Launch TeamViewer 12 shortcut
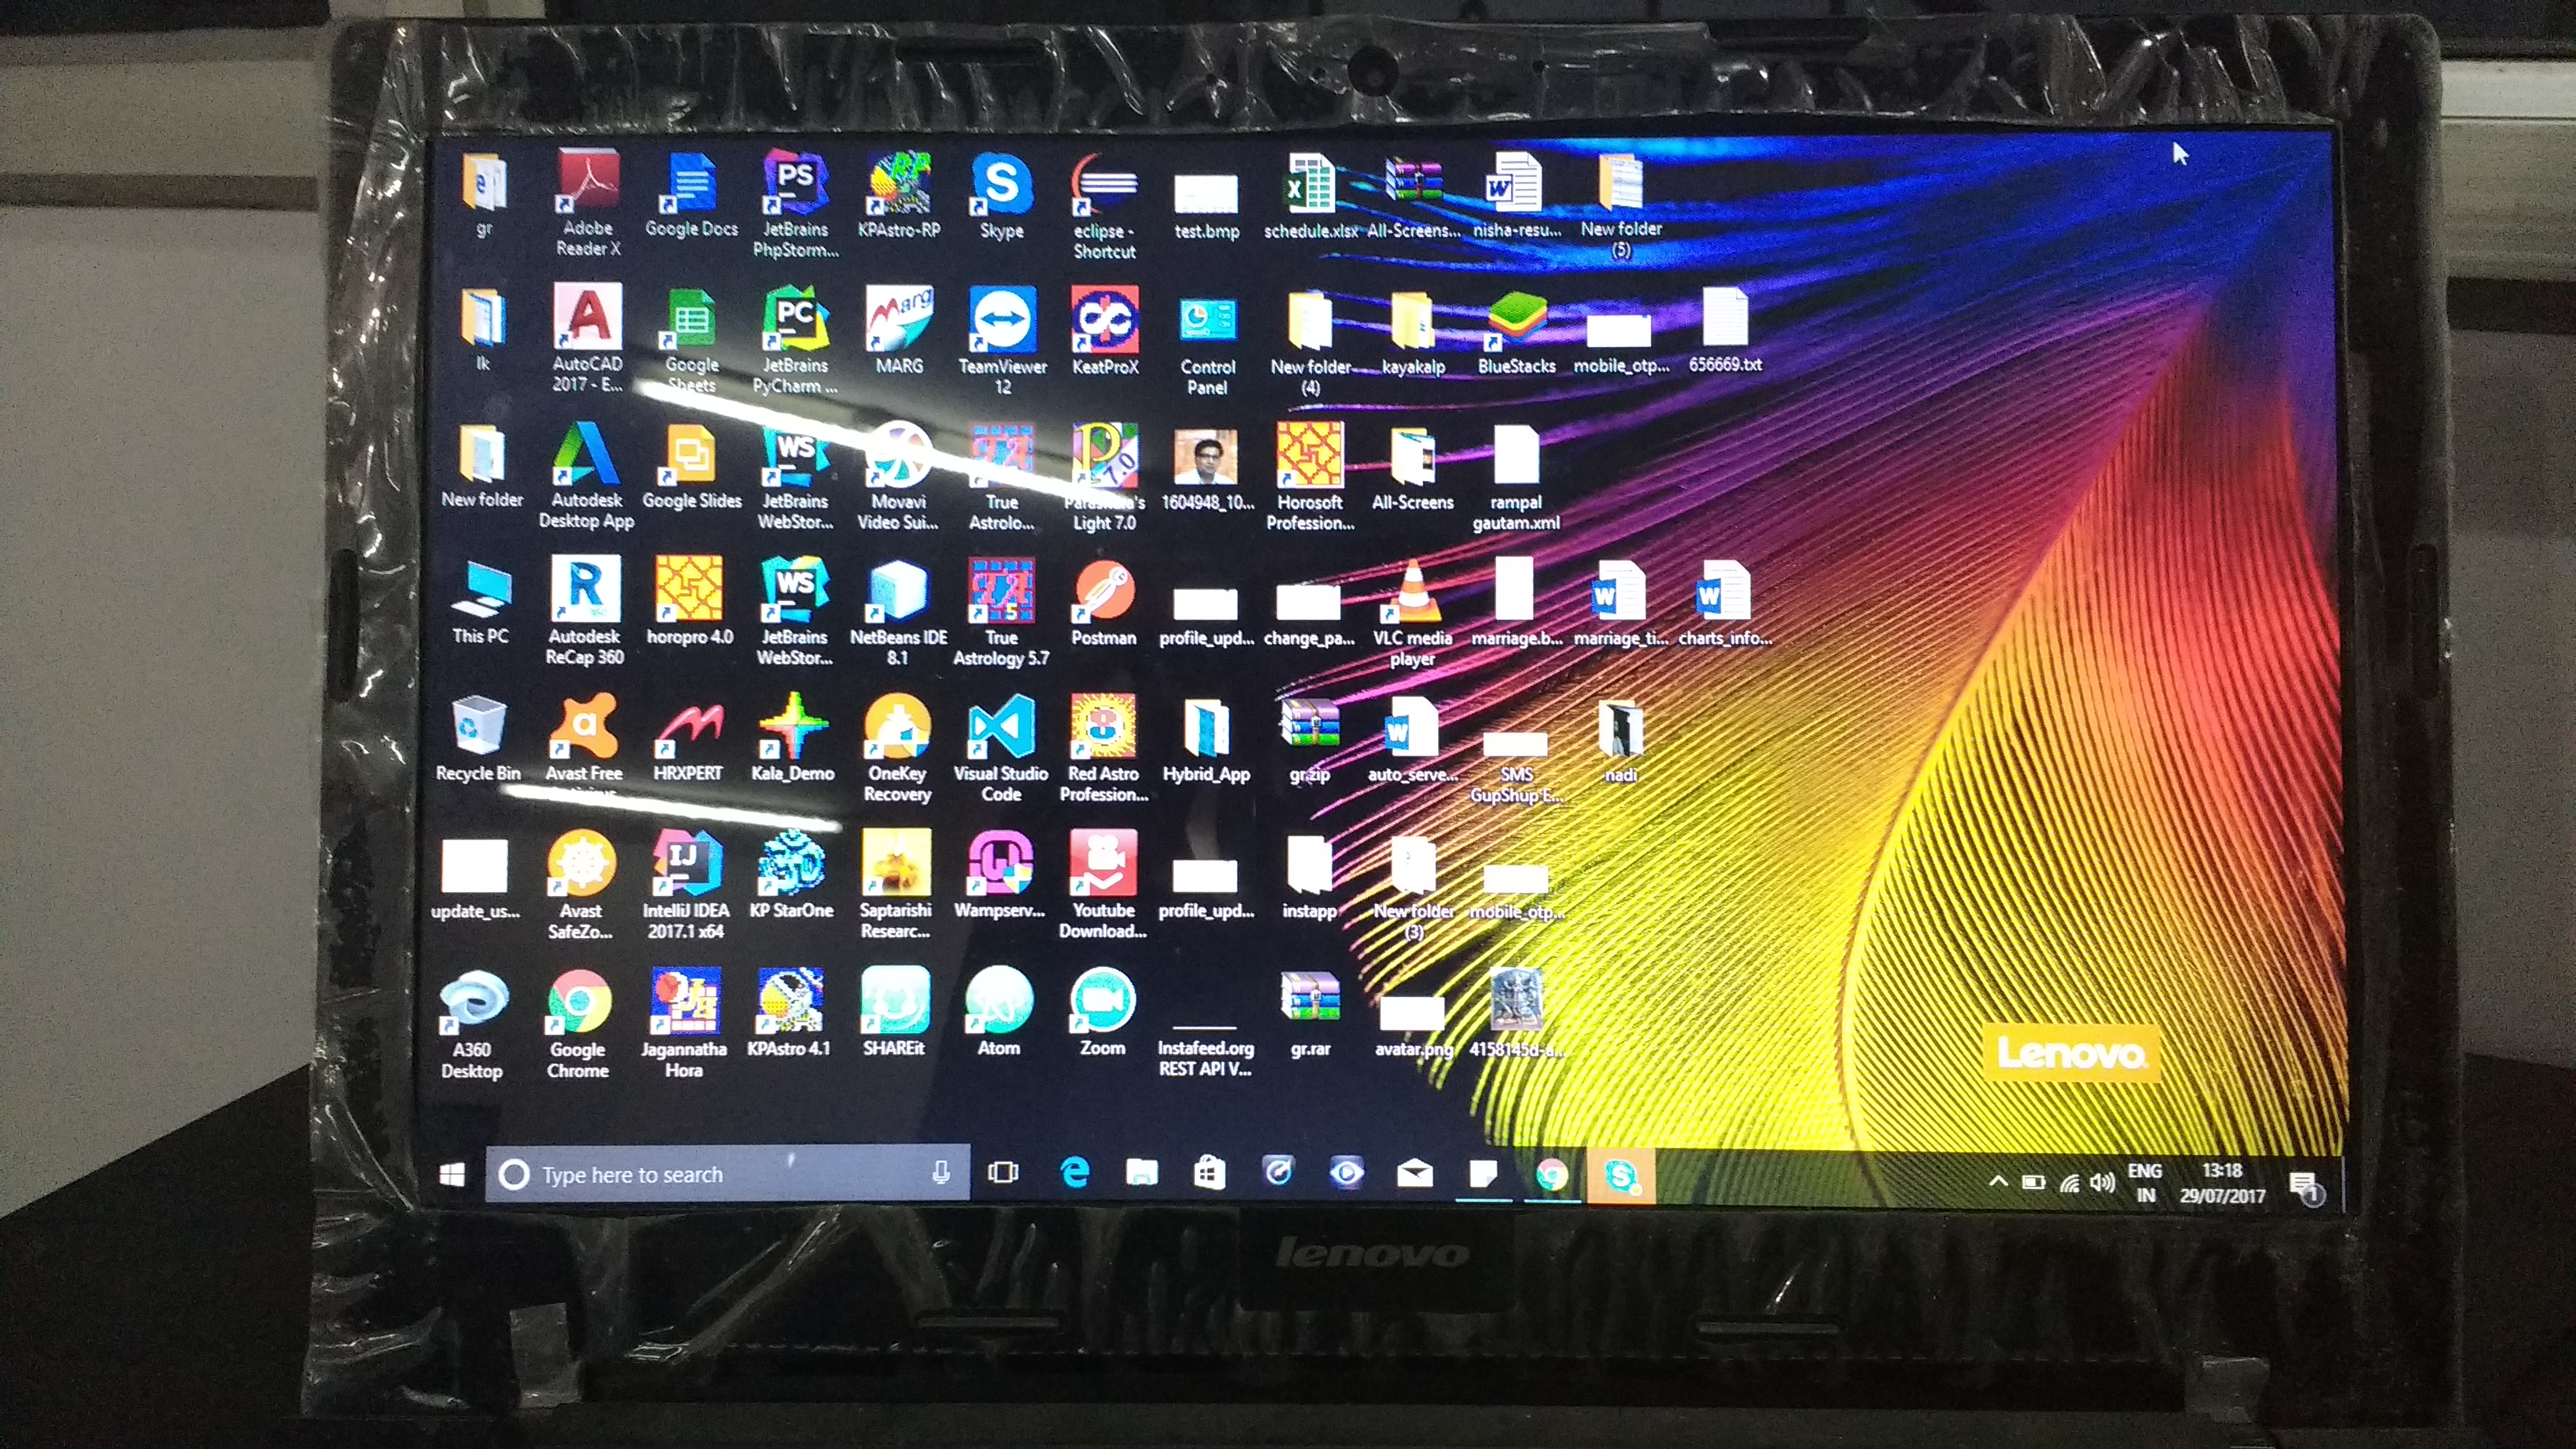Image resolution: width=2576 pixels, height=1449 pixels. (x=1002, y=341)
